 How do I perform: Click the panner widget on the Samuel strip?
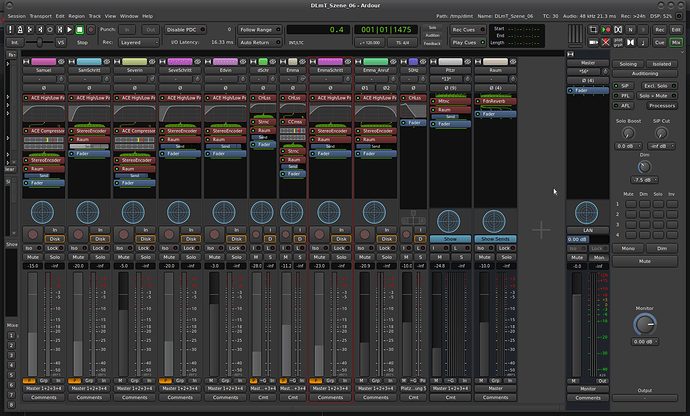coord(40,212)
